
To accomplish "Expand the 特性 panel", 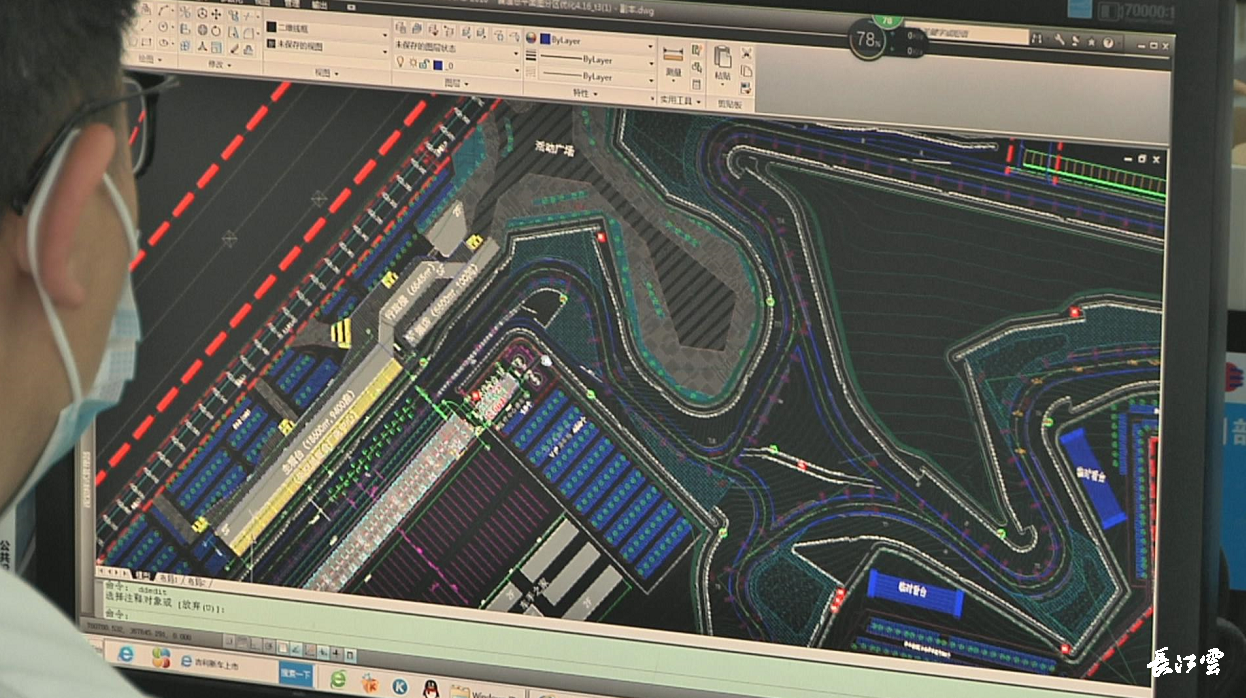I will point(586,93).
